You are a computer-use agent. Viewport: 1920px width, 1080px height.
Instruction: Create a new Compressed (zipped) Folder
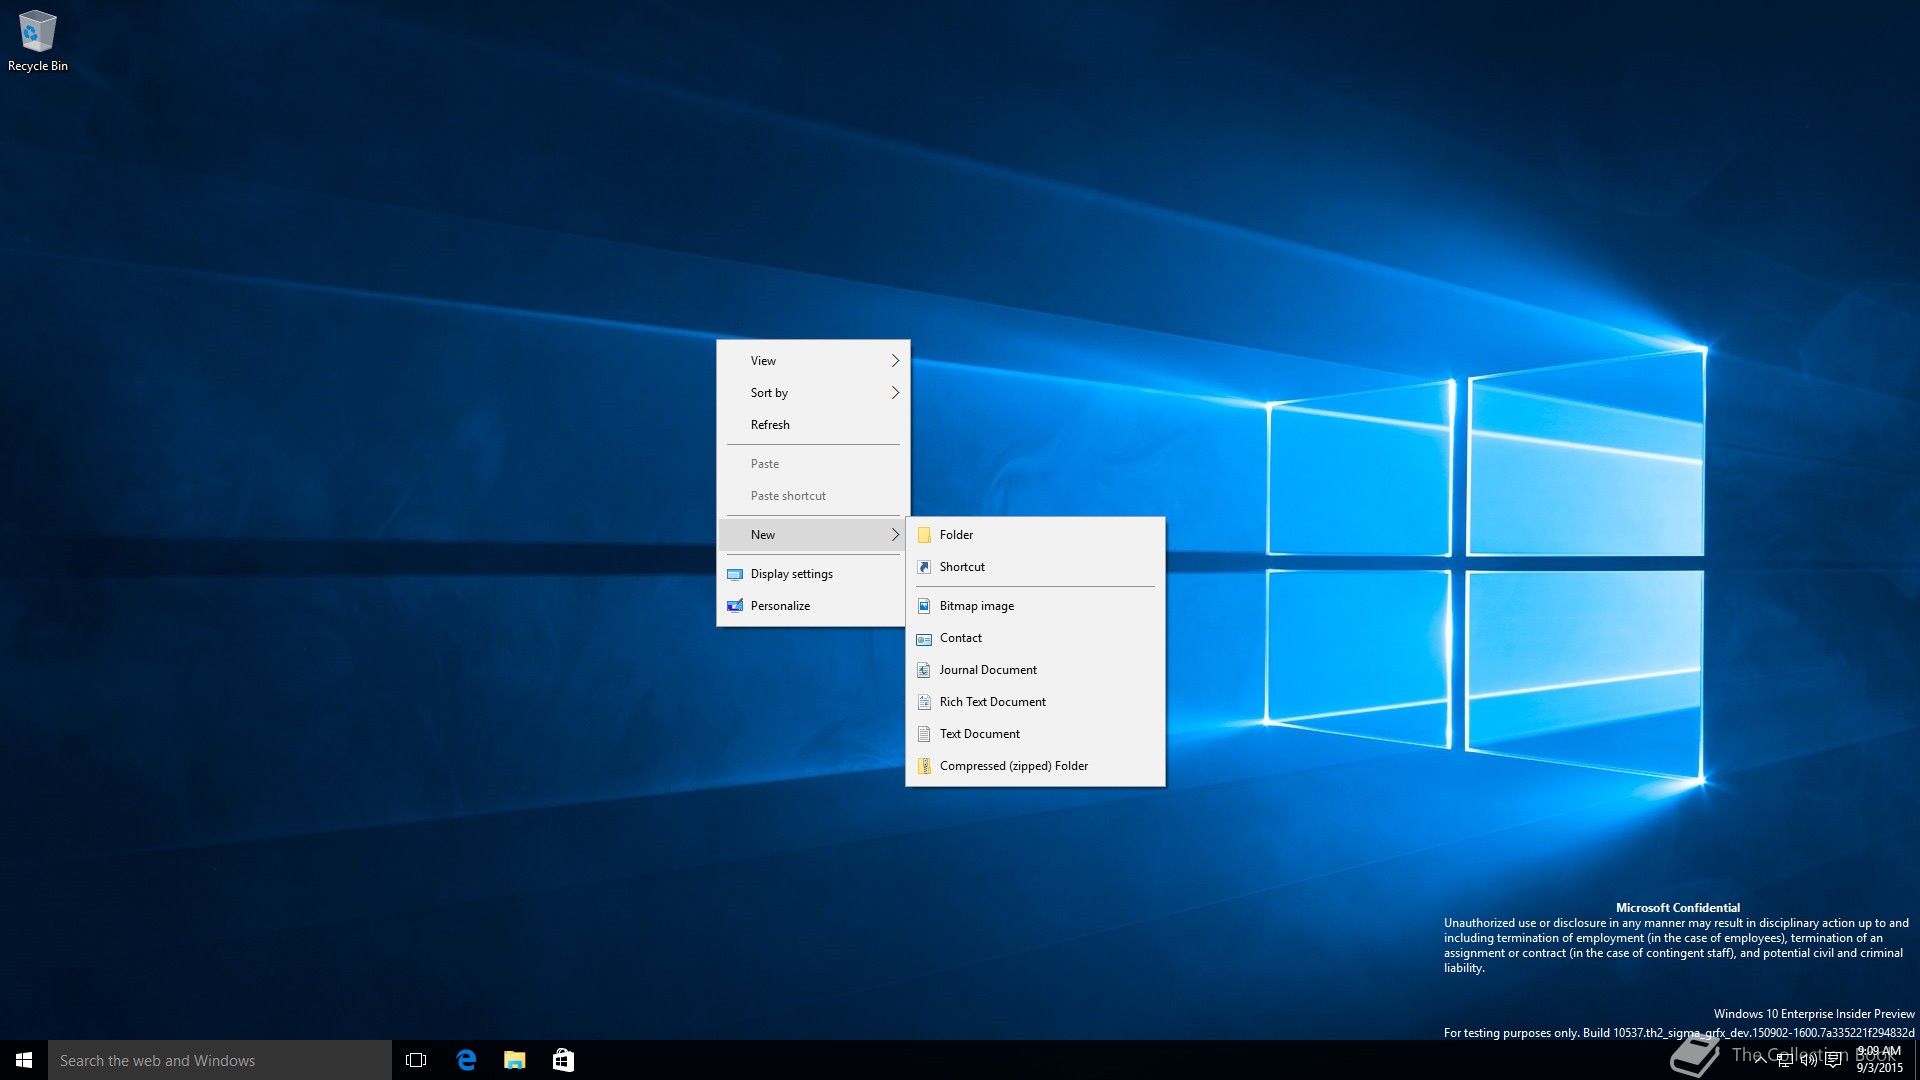pyautogui.click(x=1035, y=766)
